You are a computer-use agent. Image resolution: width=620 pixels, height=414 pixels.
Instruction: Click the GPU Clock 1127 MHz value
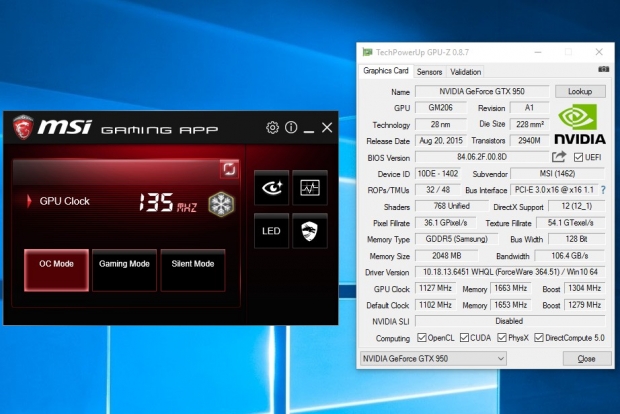coord(435,288)
